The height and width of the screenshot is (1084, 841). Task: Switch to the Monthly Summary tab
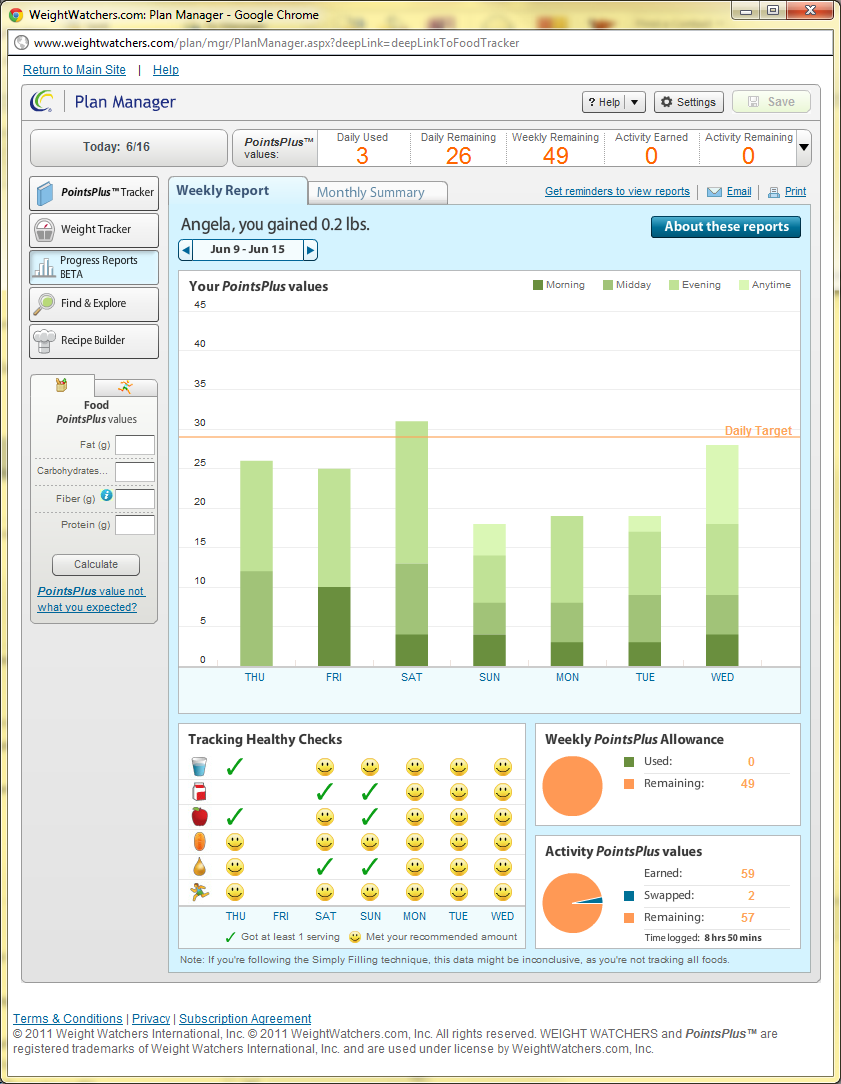click(x=371, y=192)
